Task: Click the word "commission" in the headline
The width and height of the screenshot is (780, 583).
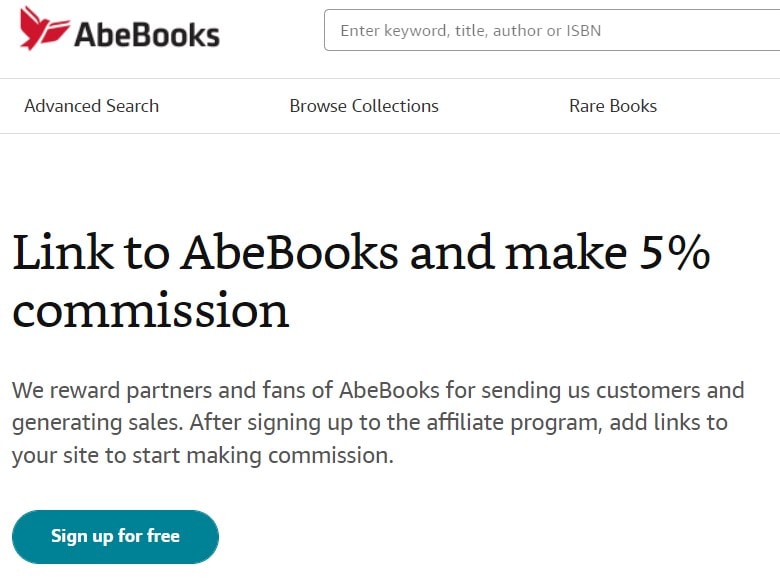Action: (150, 310)
